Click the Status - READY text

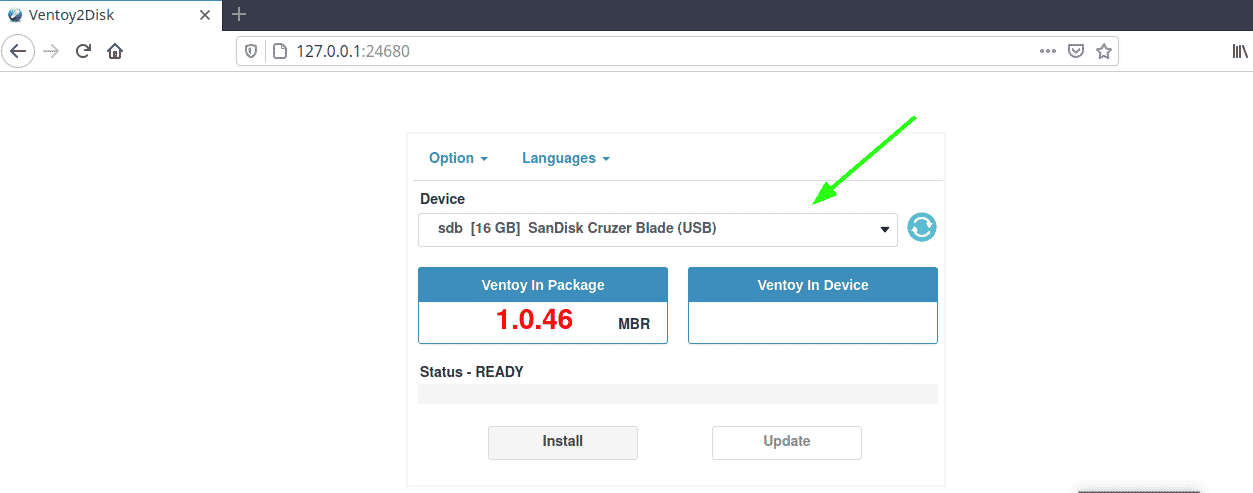click(x=472, y=372)
